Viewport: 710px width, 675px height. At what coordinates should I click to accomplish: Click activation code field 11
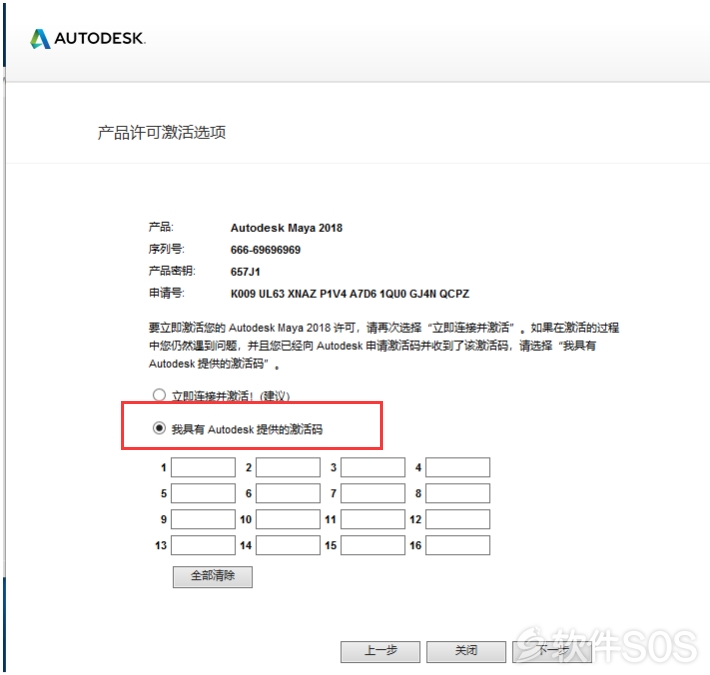pyautogui.click(x=373, y=519)
